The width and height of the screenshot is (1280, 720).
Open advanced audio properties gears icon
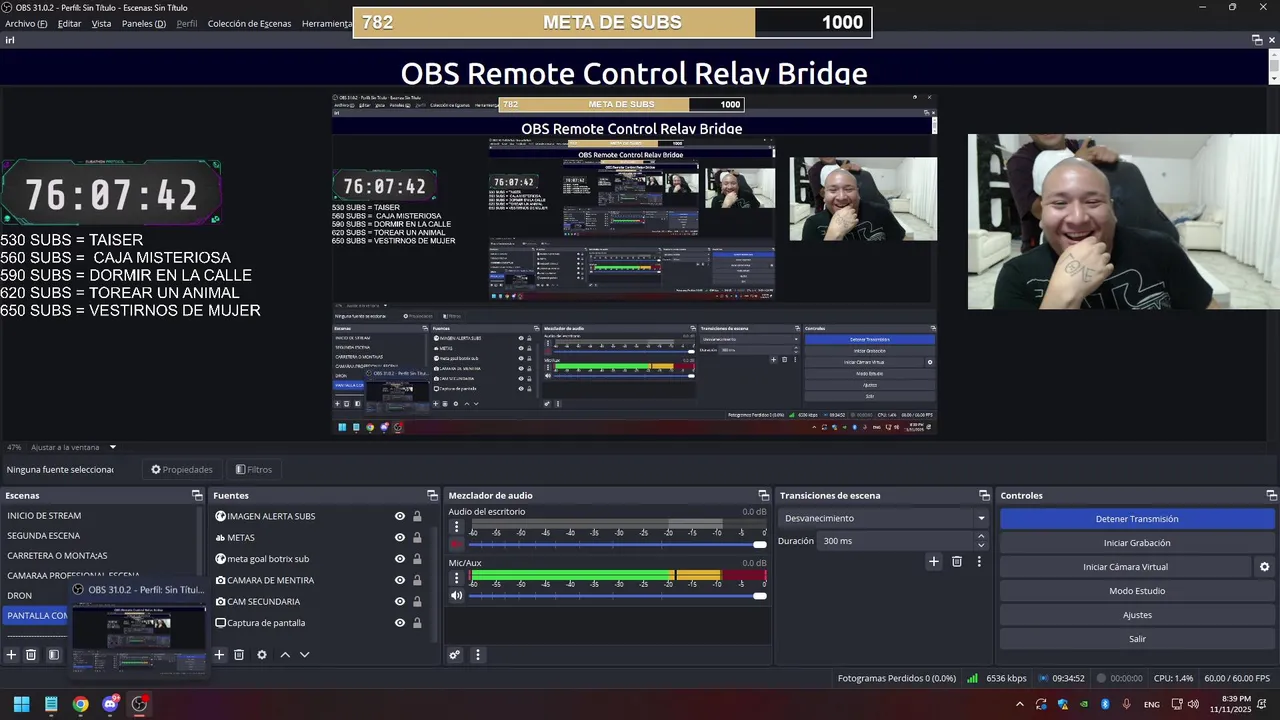(454, 655)
